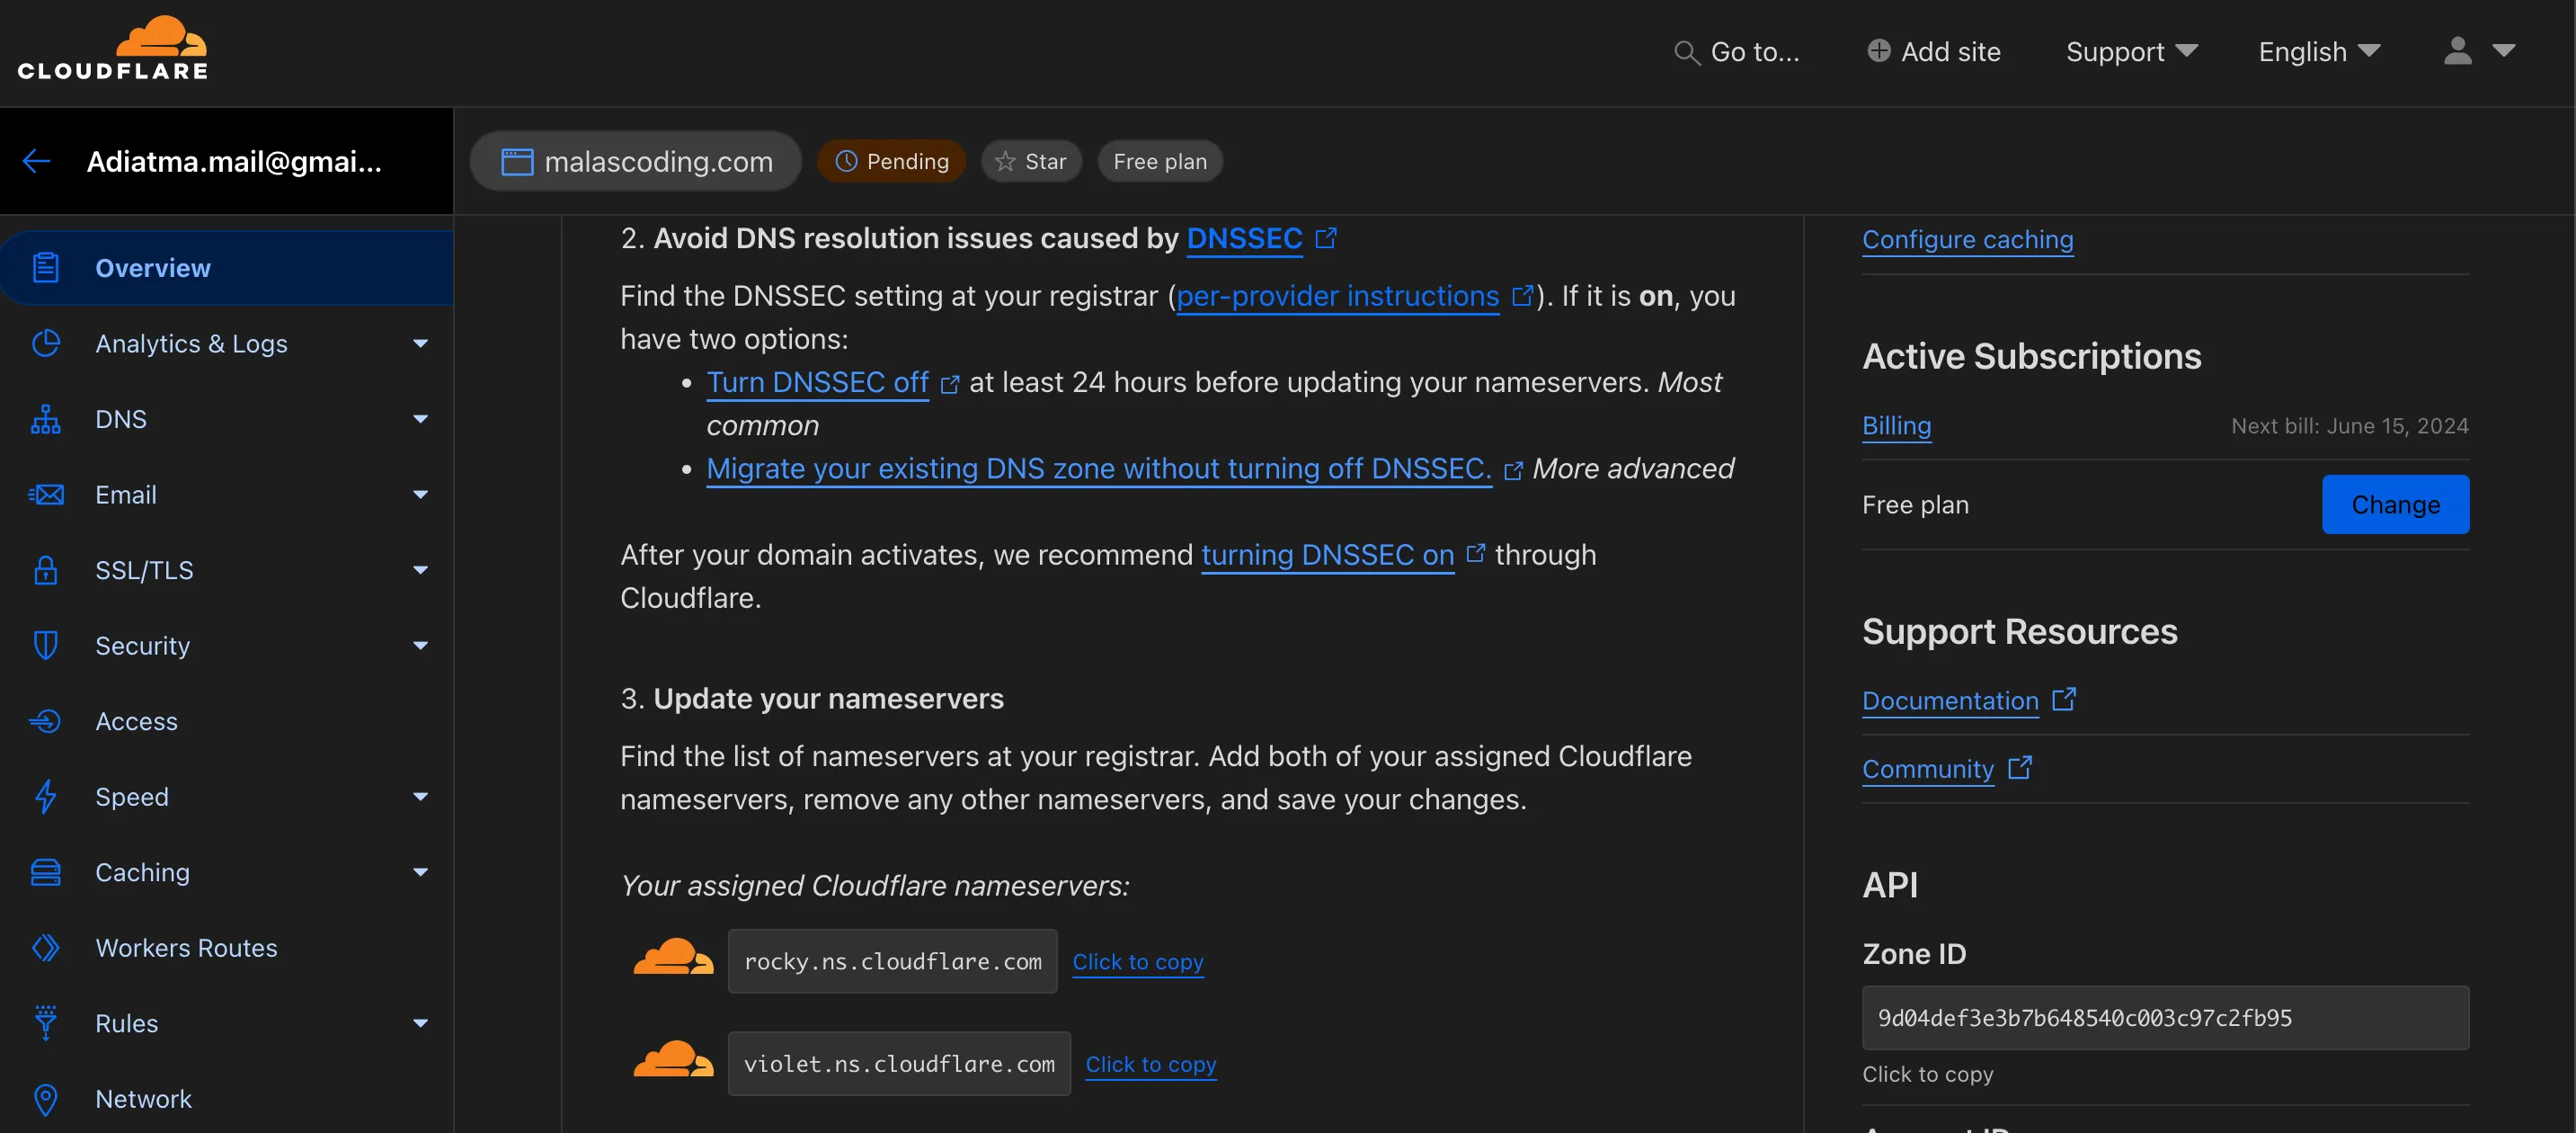This screenshot has height=1133, width=2576.
Task: Click to copy violet.ns.cloudflare.com
Action: point(1151,1064)
